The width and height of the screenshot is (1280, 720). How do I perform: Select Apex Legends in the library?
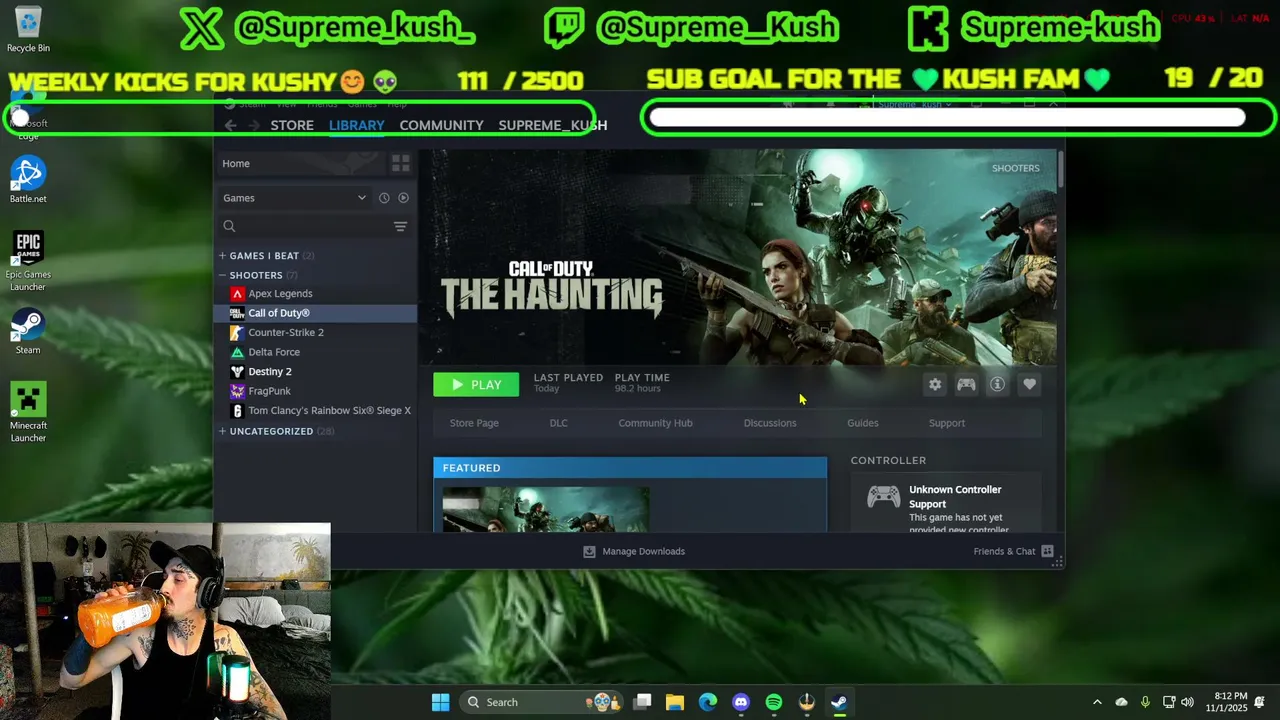(x=280, y=293)
